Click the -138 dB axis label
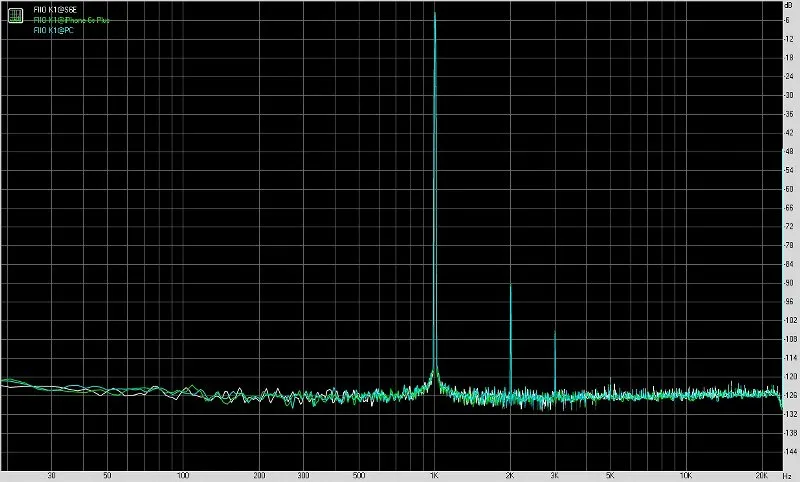The width and height of the screenshot is (800, 482). 790,433
